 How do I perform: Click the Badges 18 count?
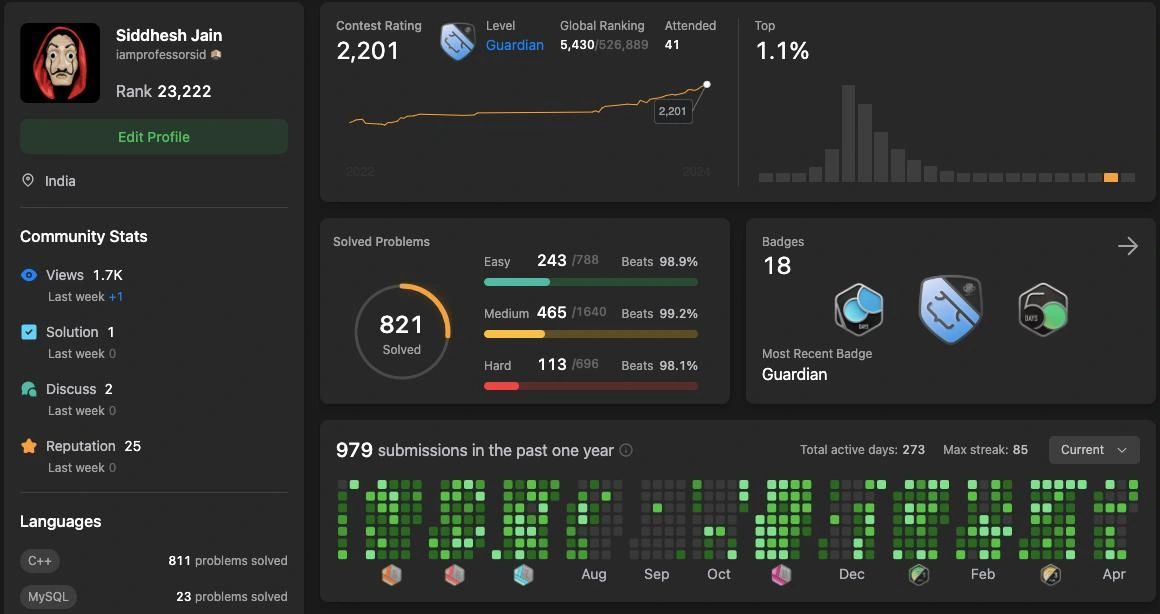point(777,266)
